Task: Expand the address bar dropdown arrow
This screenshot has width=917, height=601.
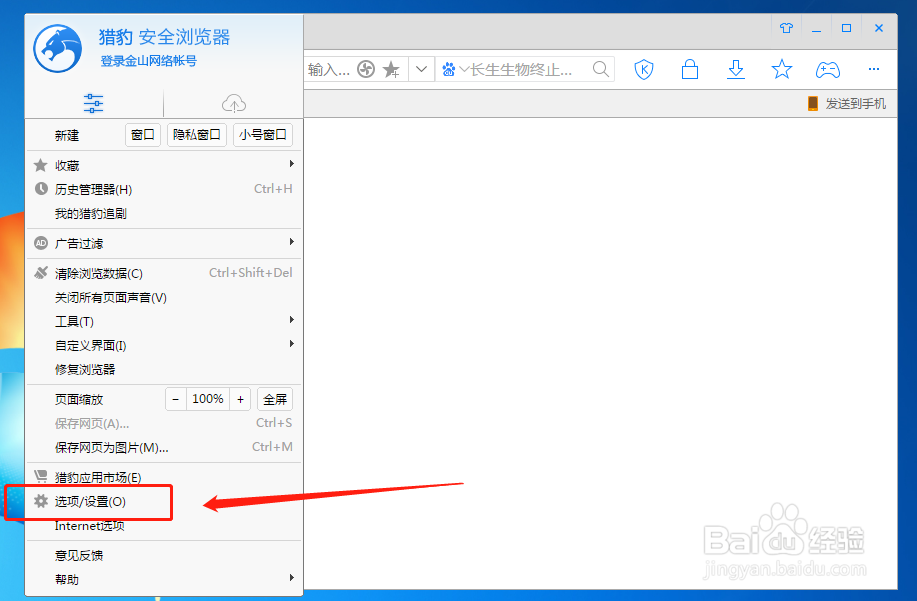Action: pos(421,70)
